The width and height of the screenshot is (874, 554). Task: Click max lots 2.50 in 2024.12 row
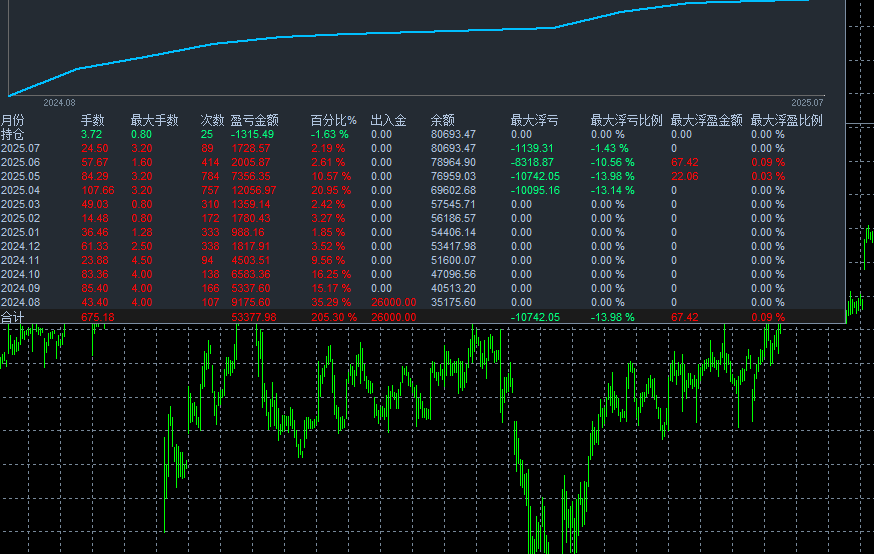142,246
